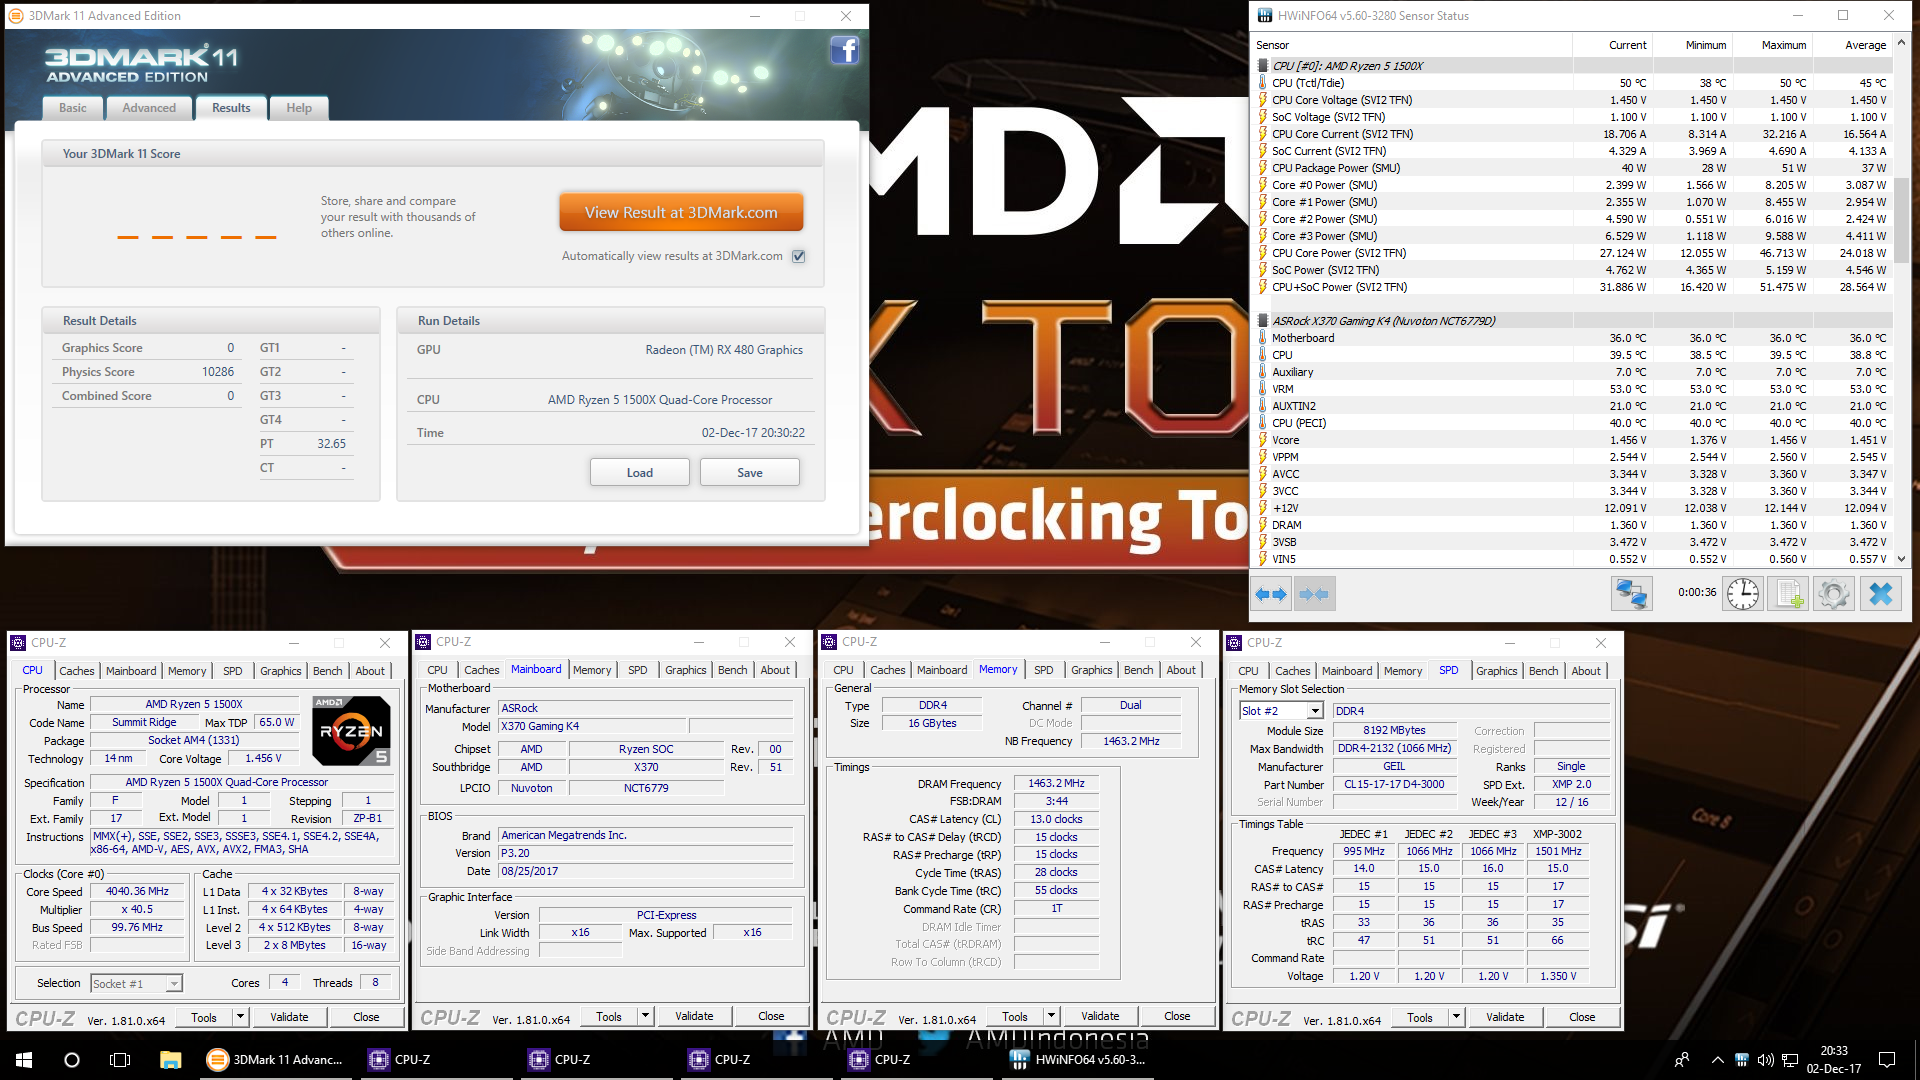Switch to the Advanced tab in 3DMark 11
This screenshot has height=1080, width=1920.
[x=149, y=108]
